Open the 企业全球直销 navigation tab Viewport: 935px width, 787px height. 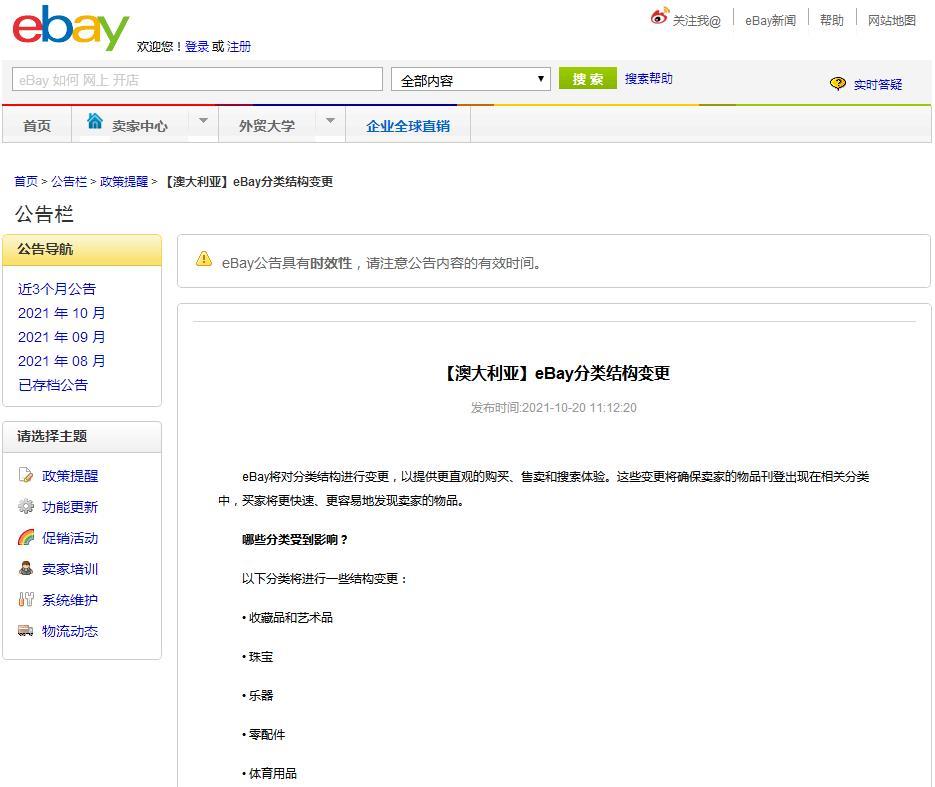click(x=408, y=126)
